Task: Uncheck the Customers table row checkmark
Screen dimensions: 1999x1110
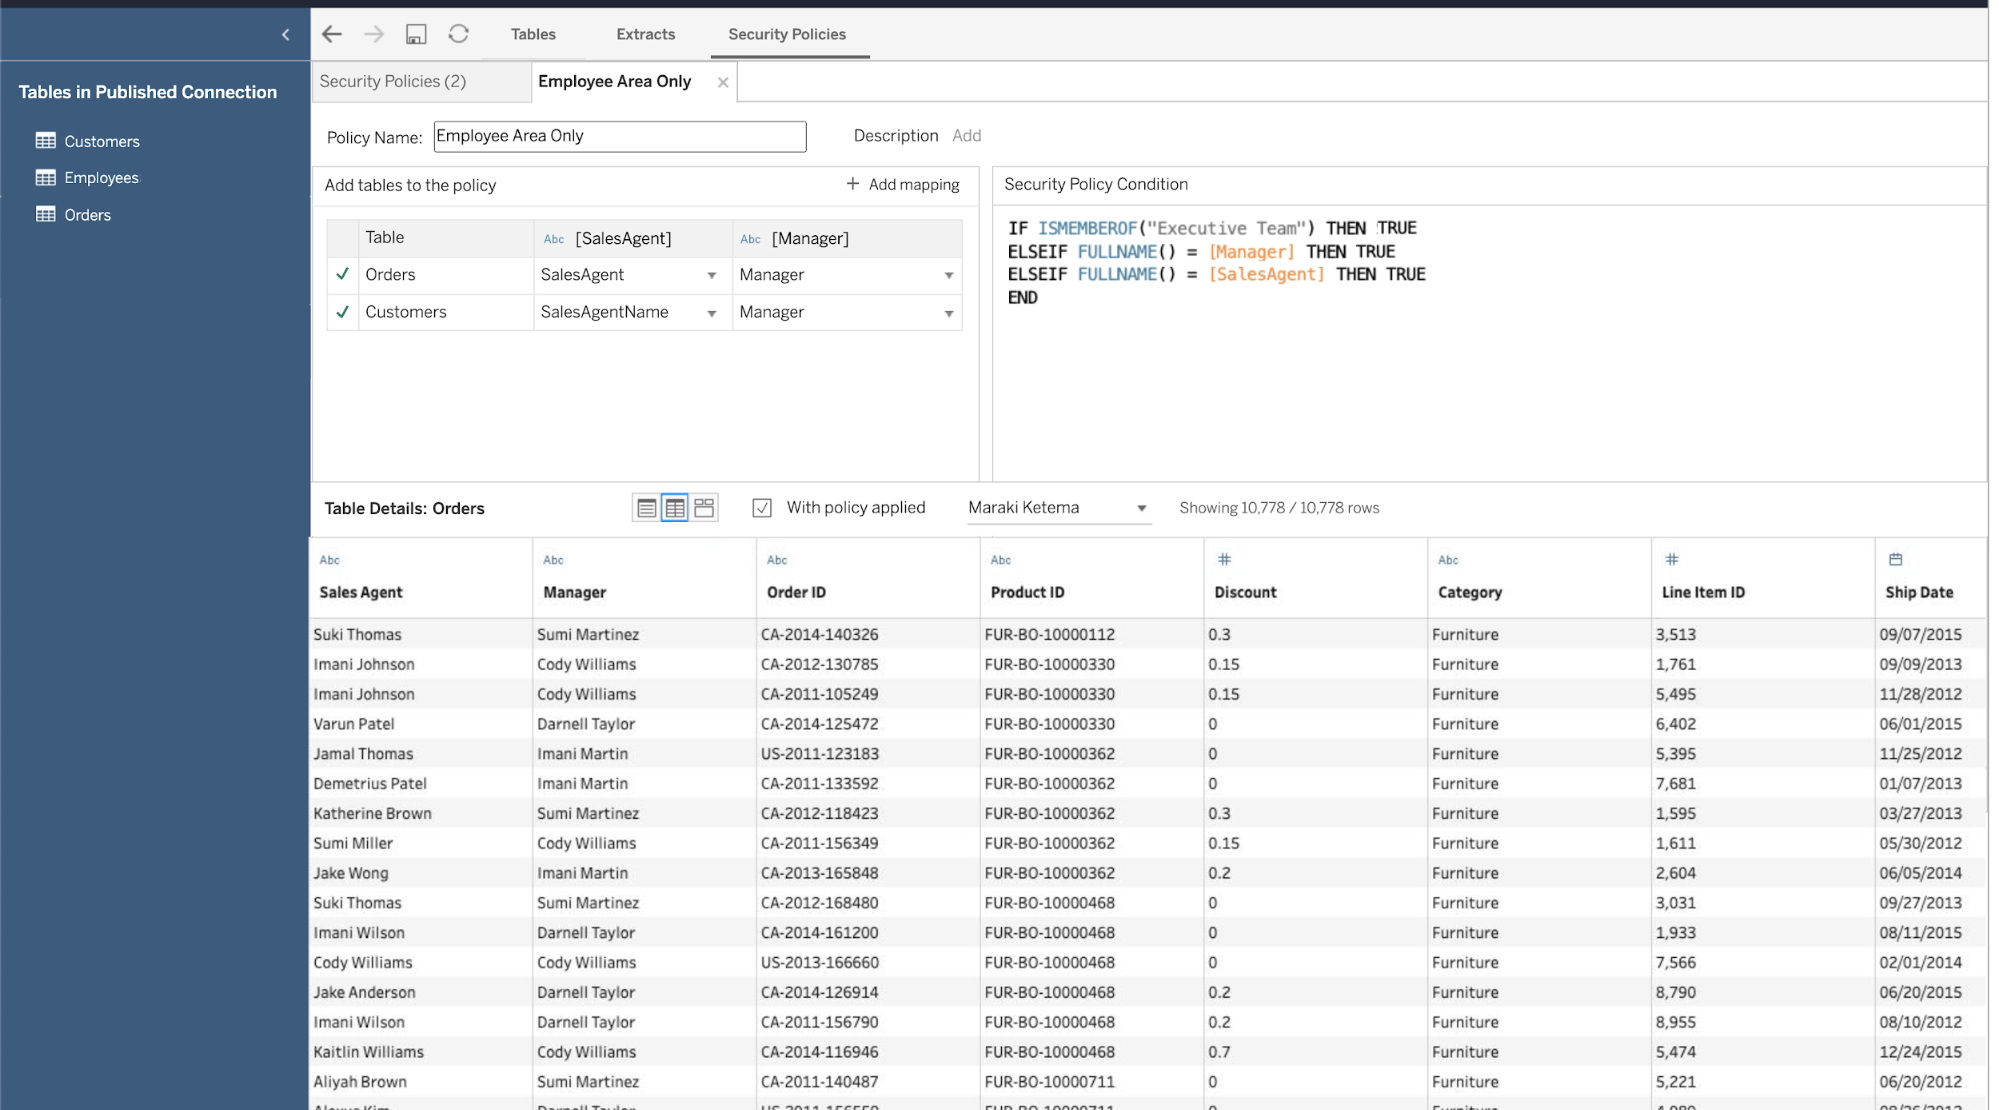Action: tap(343, 312)
